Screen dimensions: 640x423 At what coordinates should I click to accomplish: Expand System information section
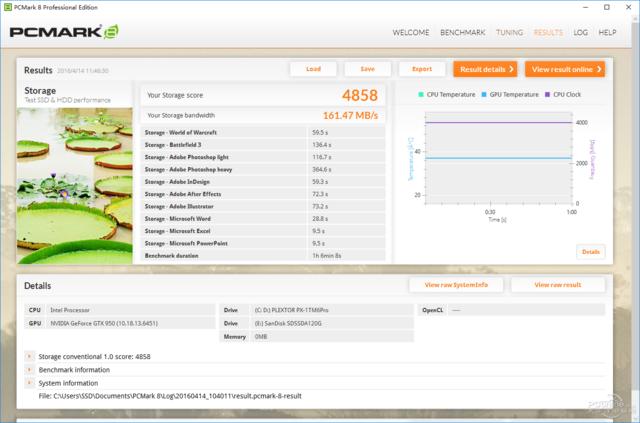pyautogui.click(x=29, y=383)
